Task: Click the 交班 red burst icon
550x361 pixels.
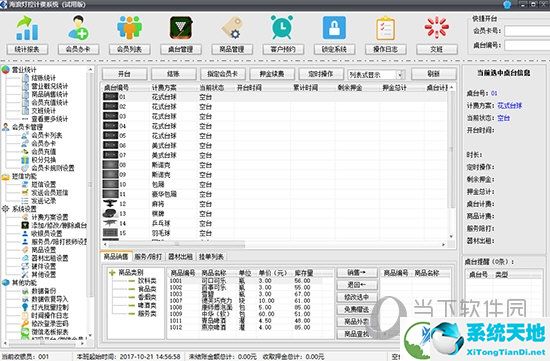Action: point(436,28)
